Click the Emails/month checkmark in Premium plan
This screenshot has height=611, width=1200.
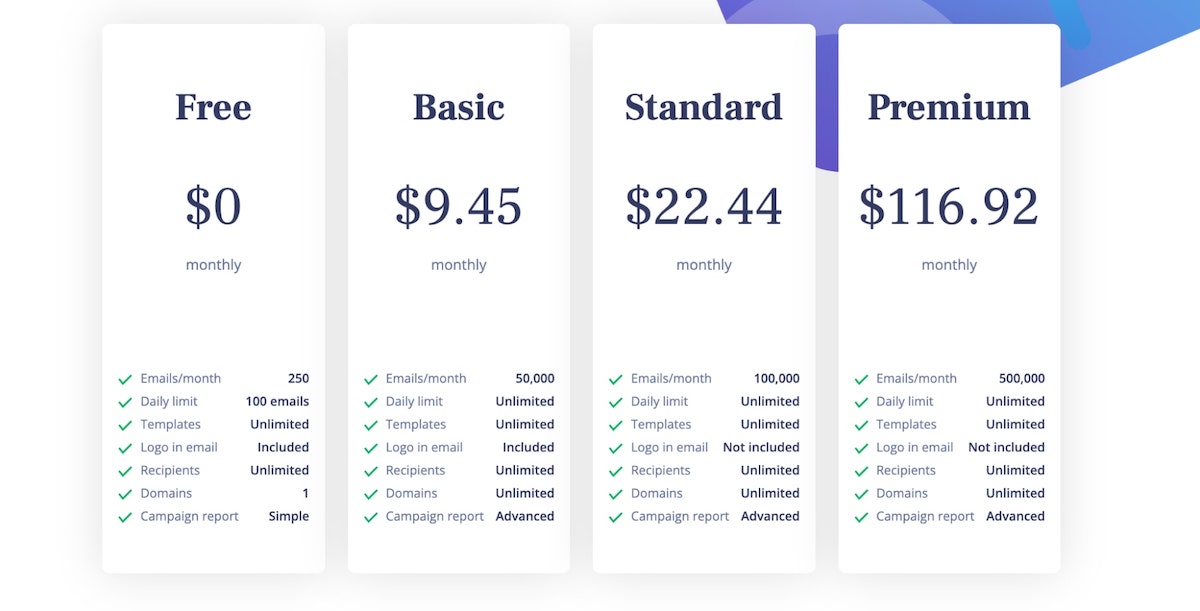861,380
